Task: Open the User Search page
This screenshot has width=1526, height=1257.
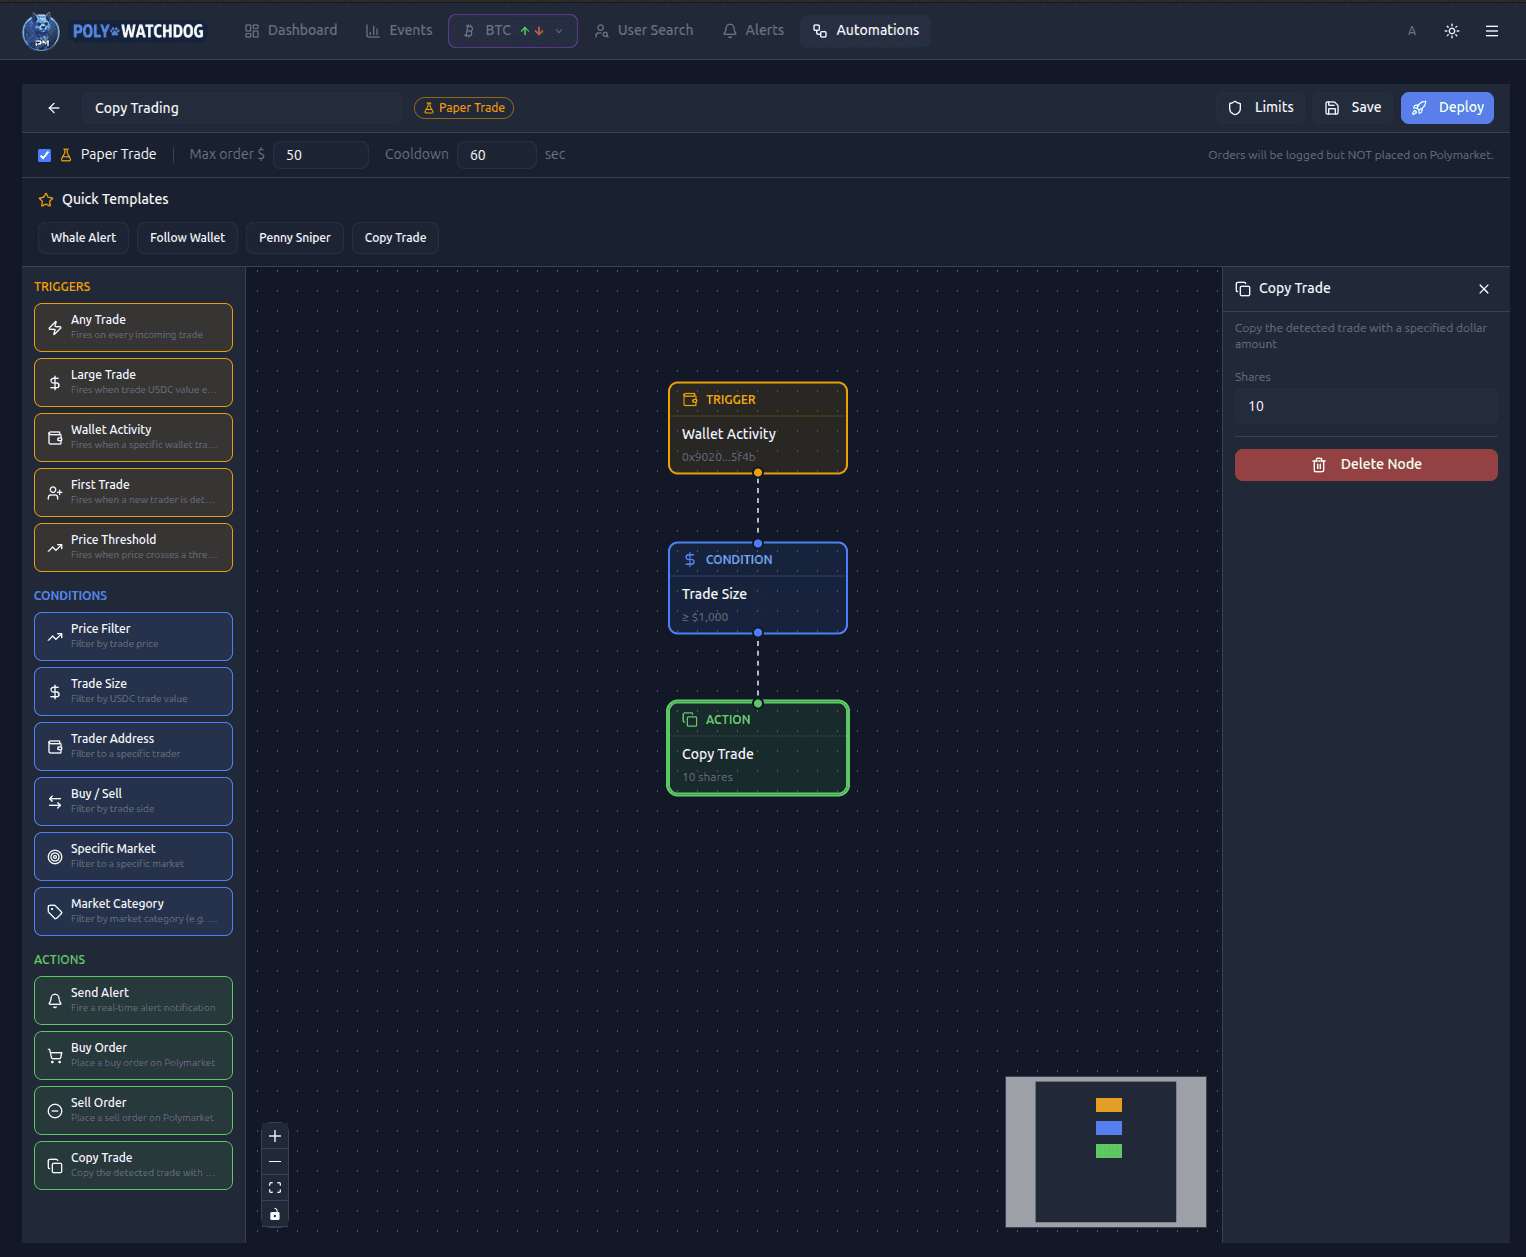Action: pyautogui.click(x=644, y=31)
